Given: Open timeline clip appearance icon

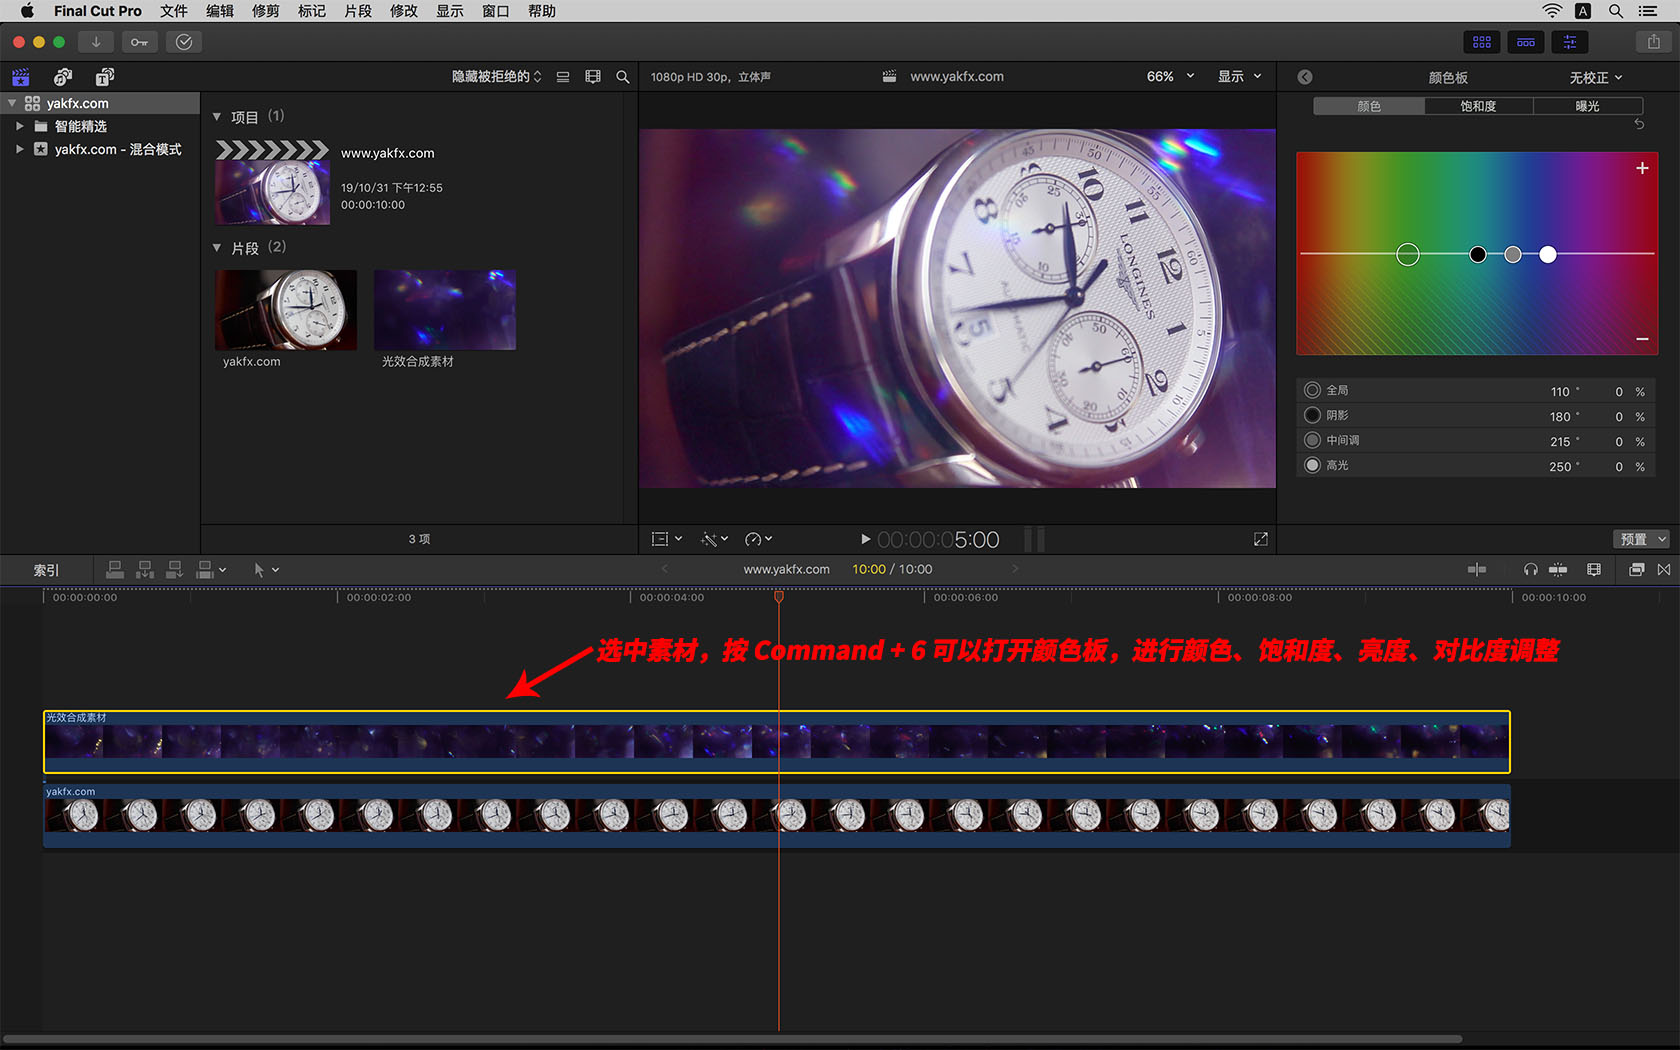Looking at the screenshot, I should click(1594, 570).
